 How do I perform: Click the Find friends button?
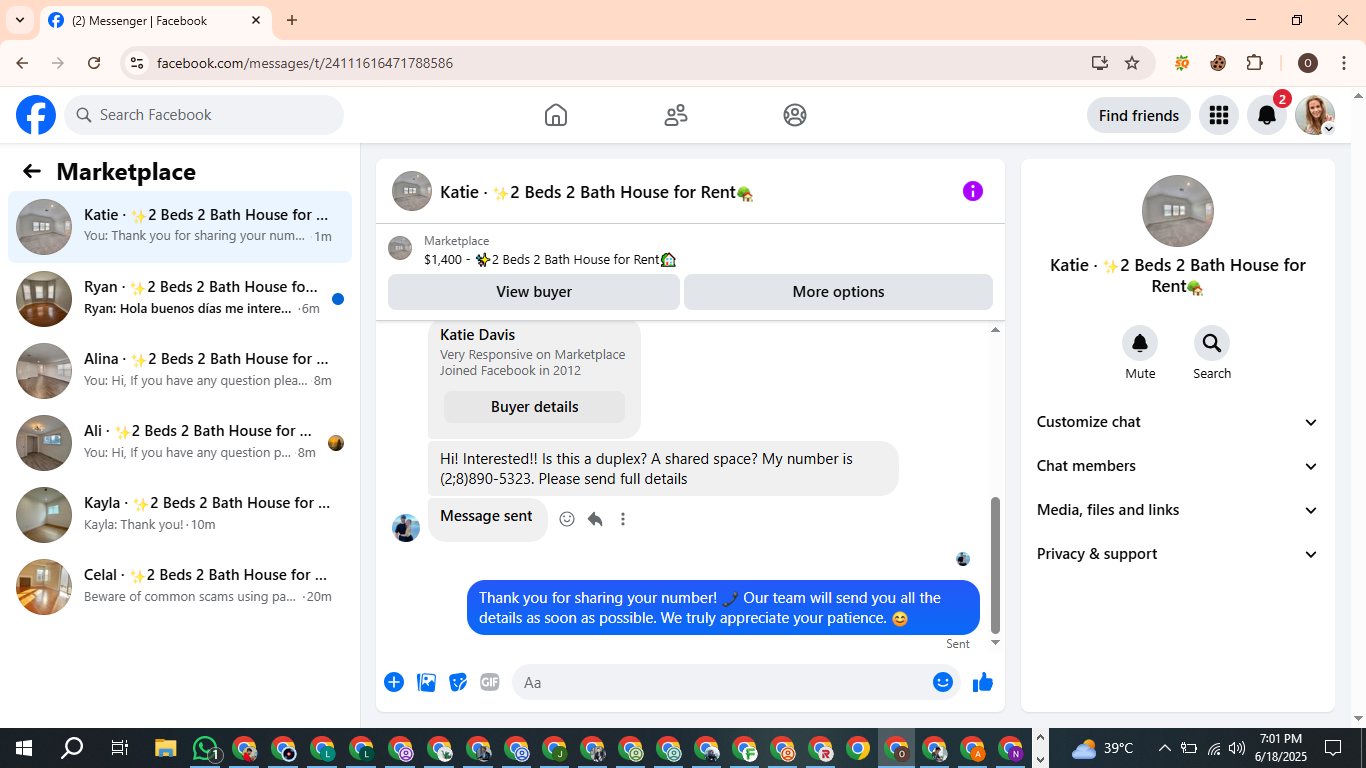click(1139, 115)
